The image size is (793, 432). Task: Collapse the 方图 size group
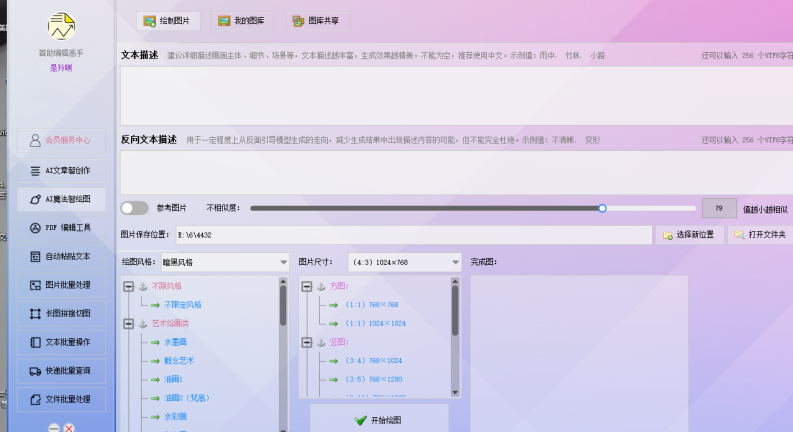(x=306, y=287)
